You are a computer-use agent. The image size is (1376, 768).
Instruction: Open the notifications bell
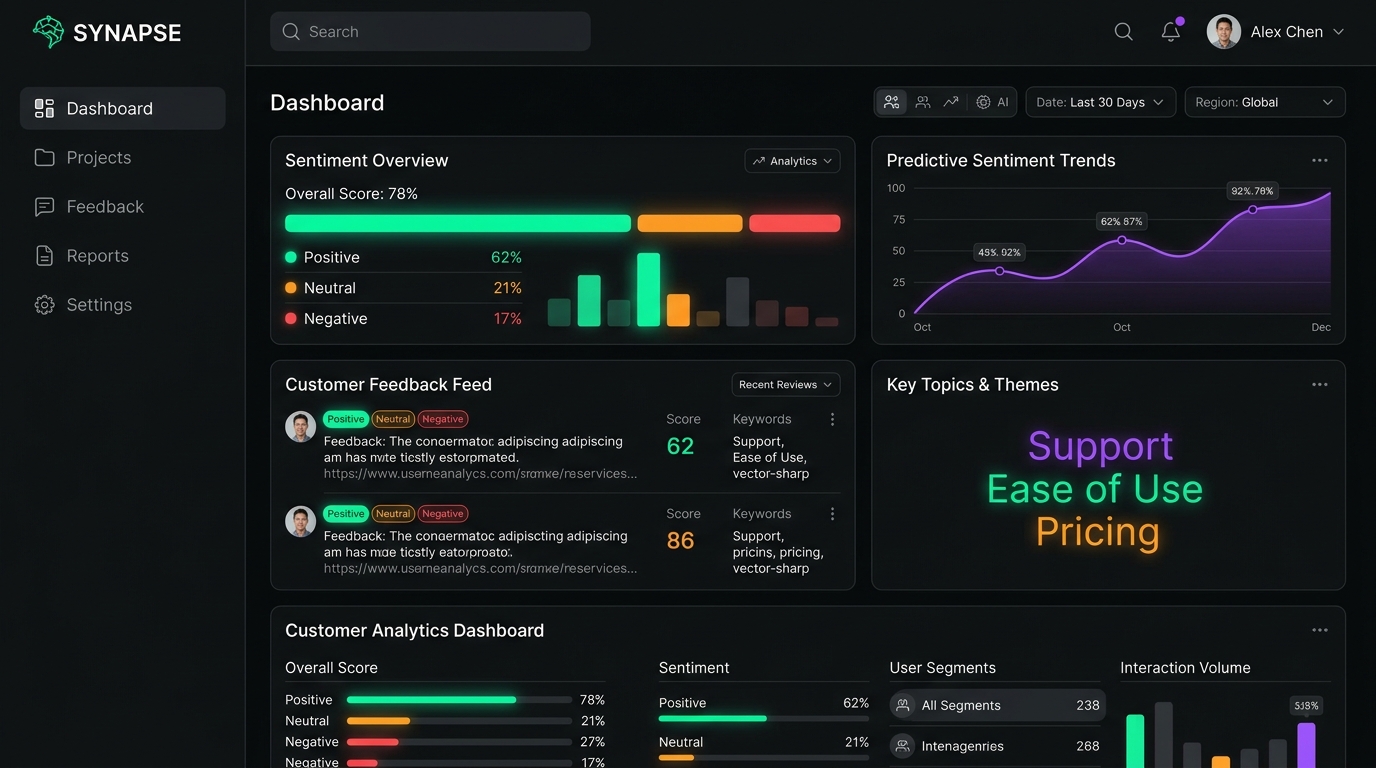(1171, 32)
